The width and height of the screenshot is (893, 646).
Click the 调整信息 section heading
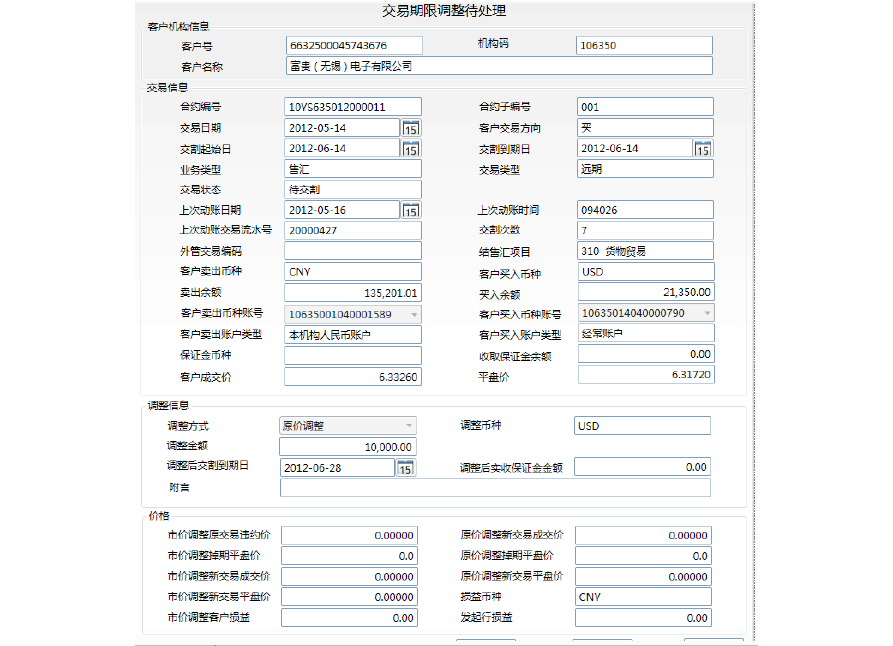(x=168, y=406)
